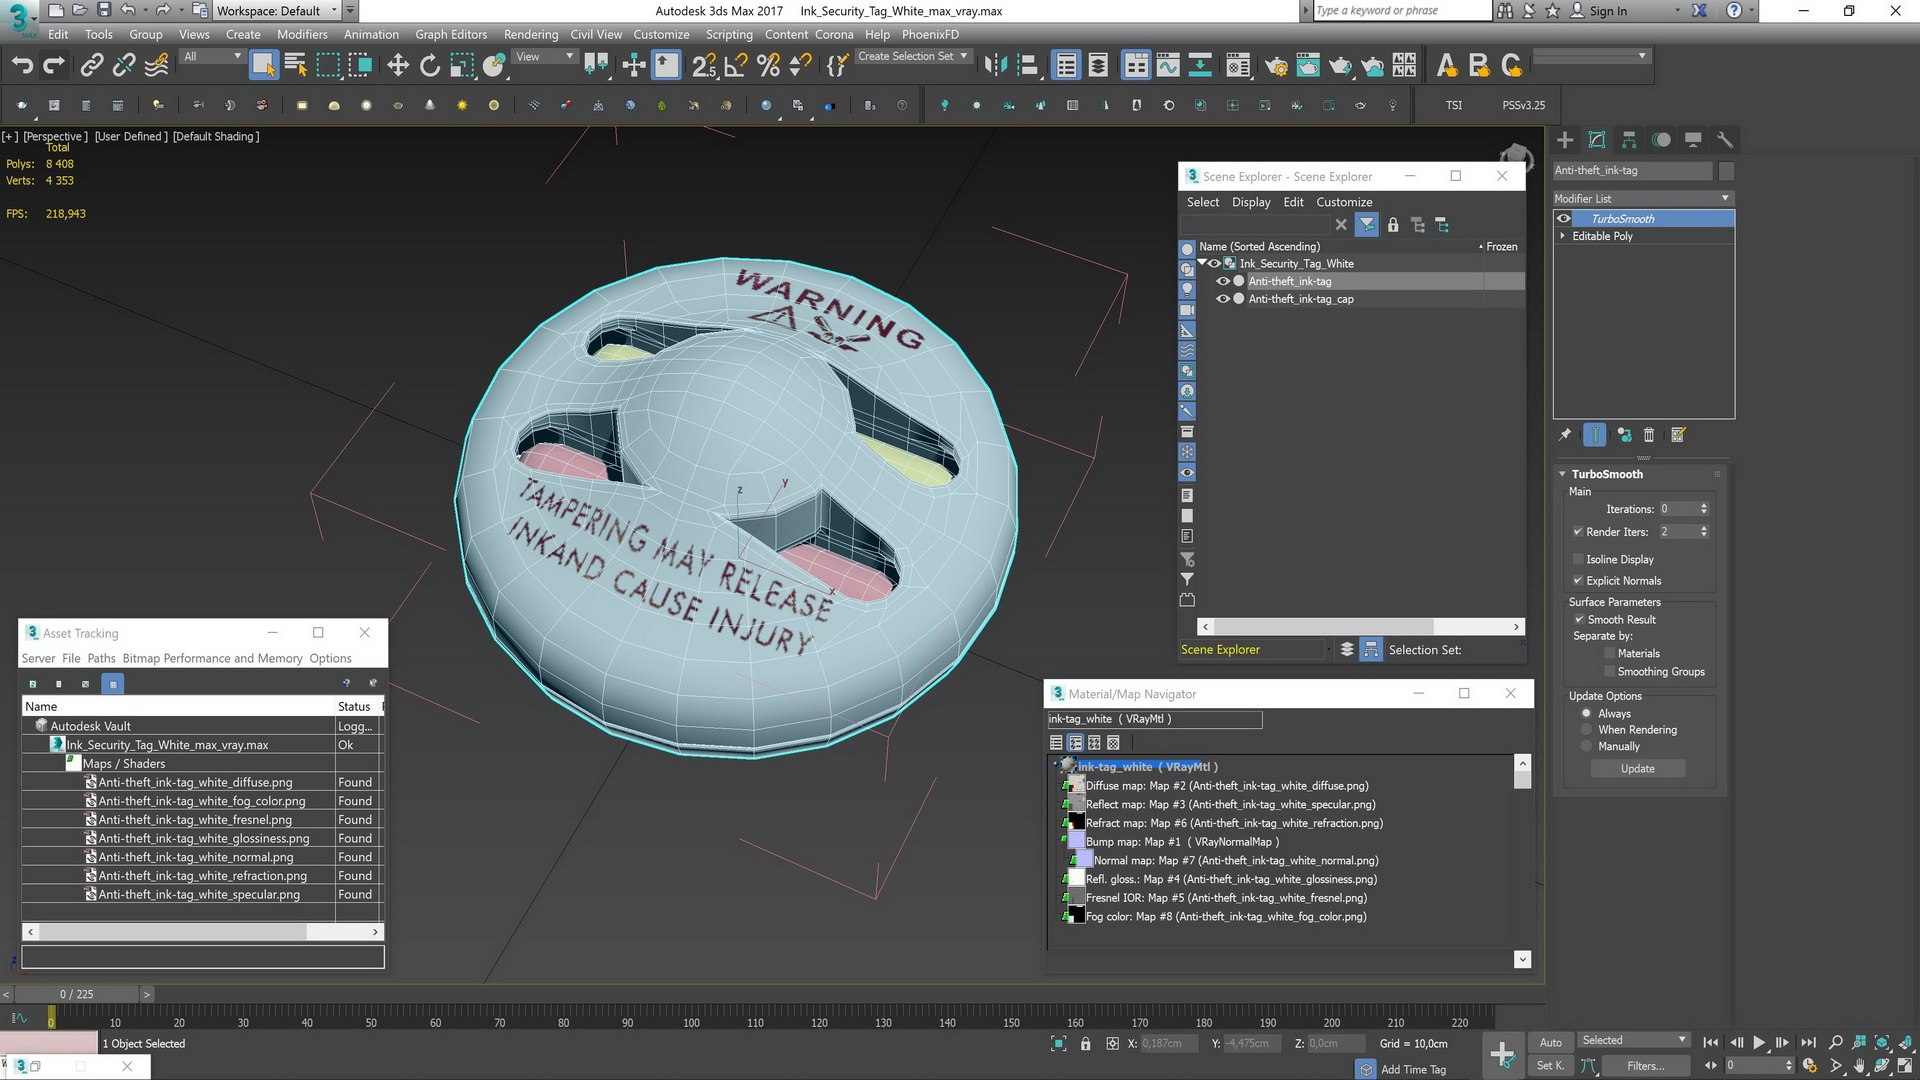Screen dimensions: 1920x1080
Task: Select the Move tool in main toolbar
Action: point(398,66)
